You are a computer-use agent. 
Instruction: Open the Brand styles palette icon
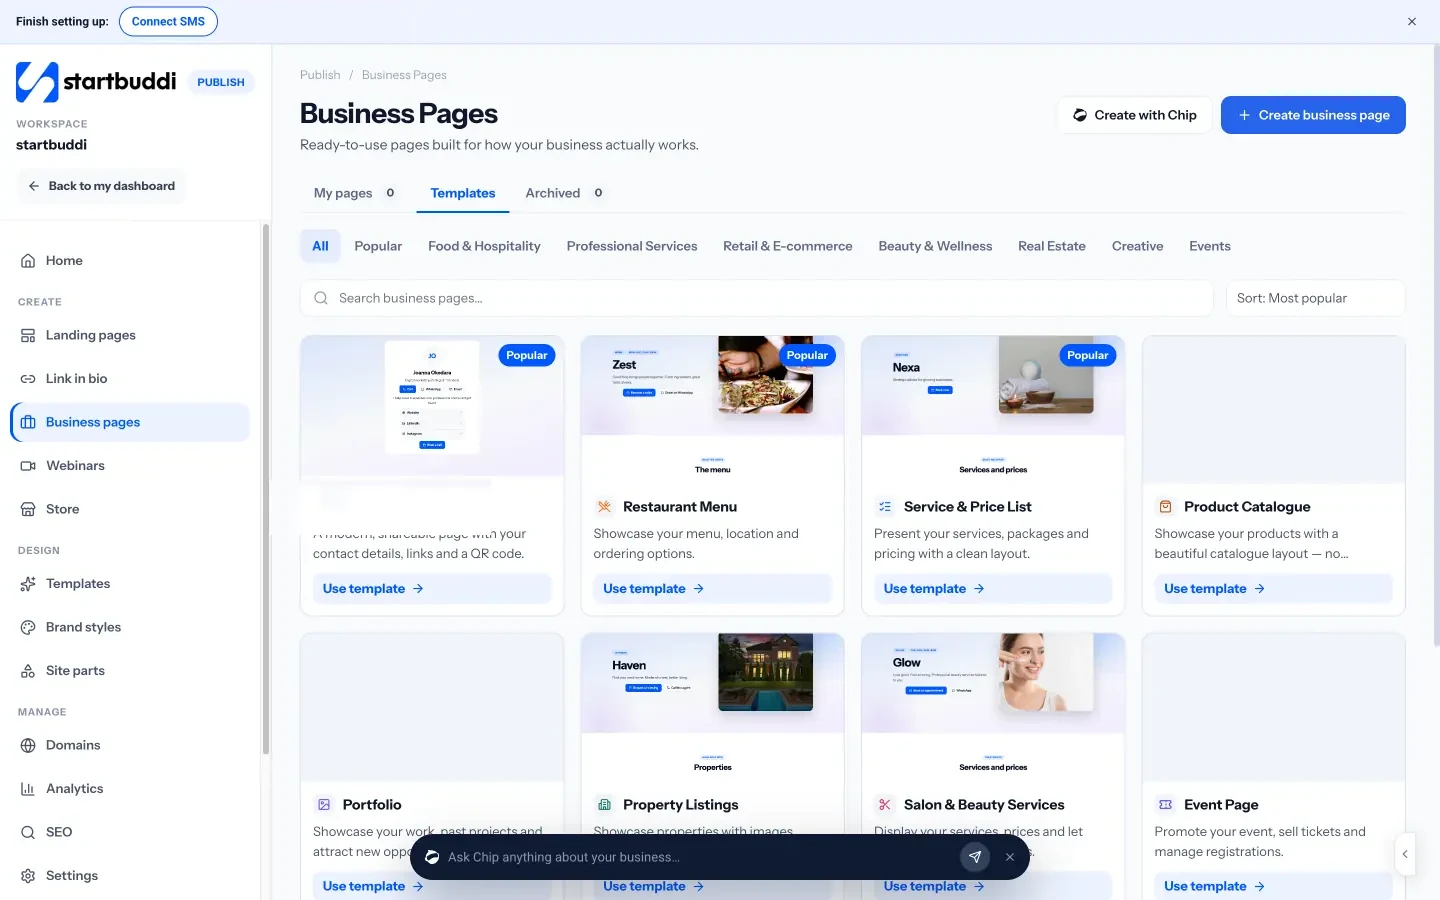[28, 628]
